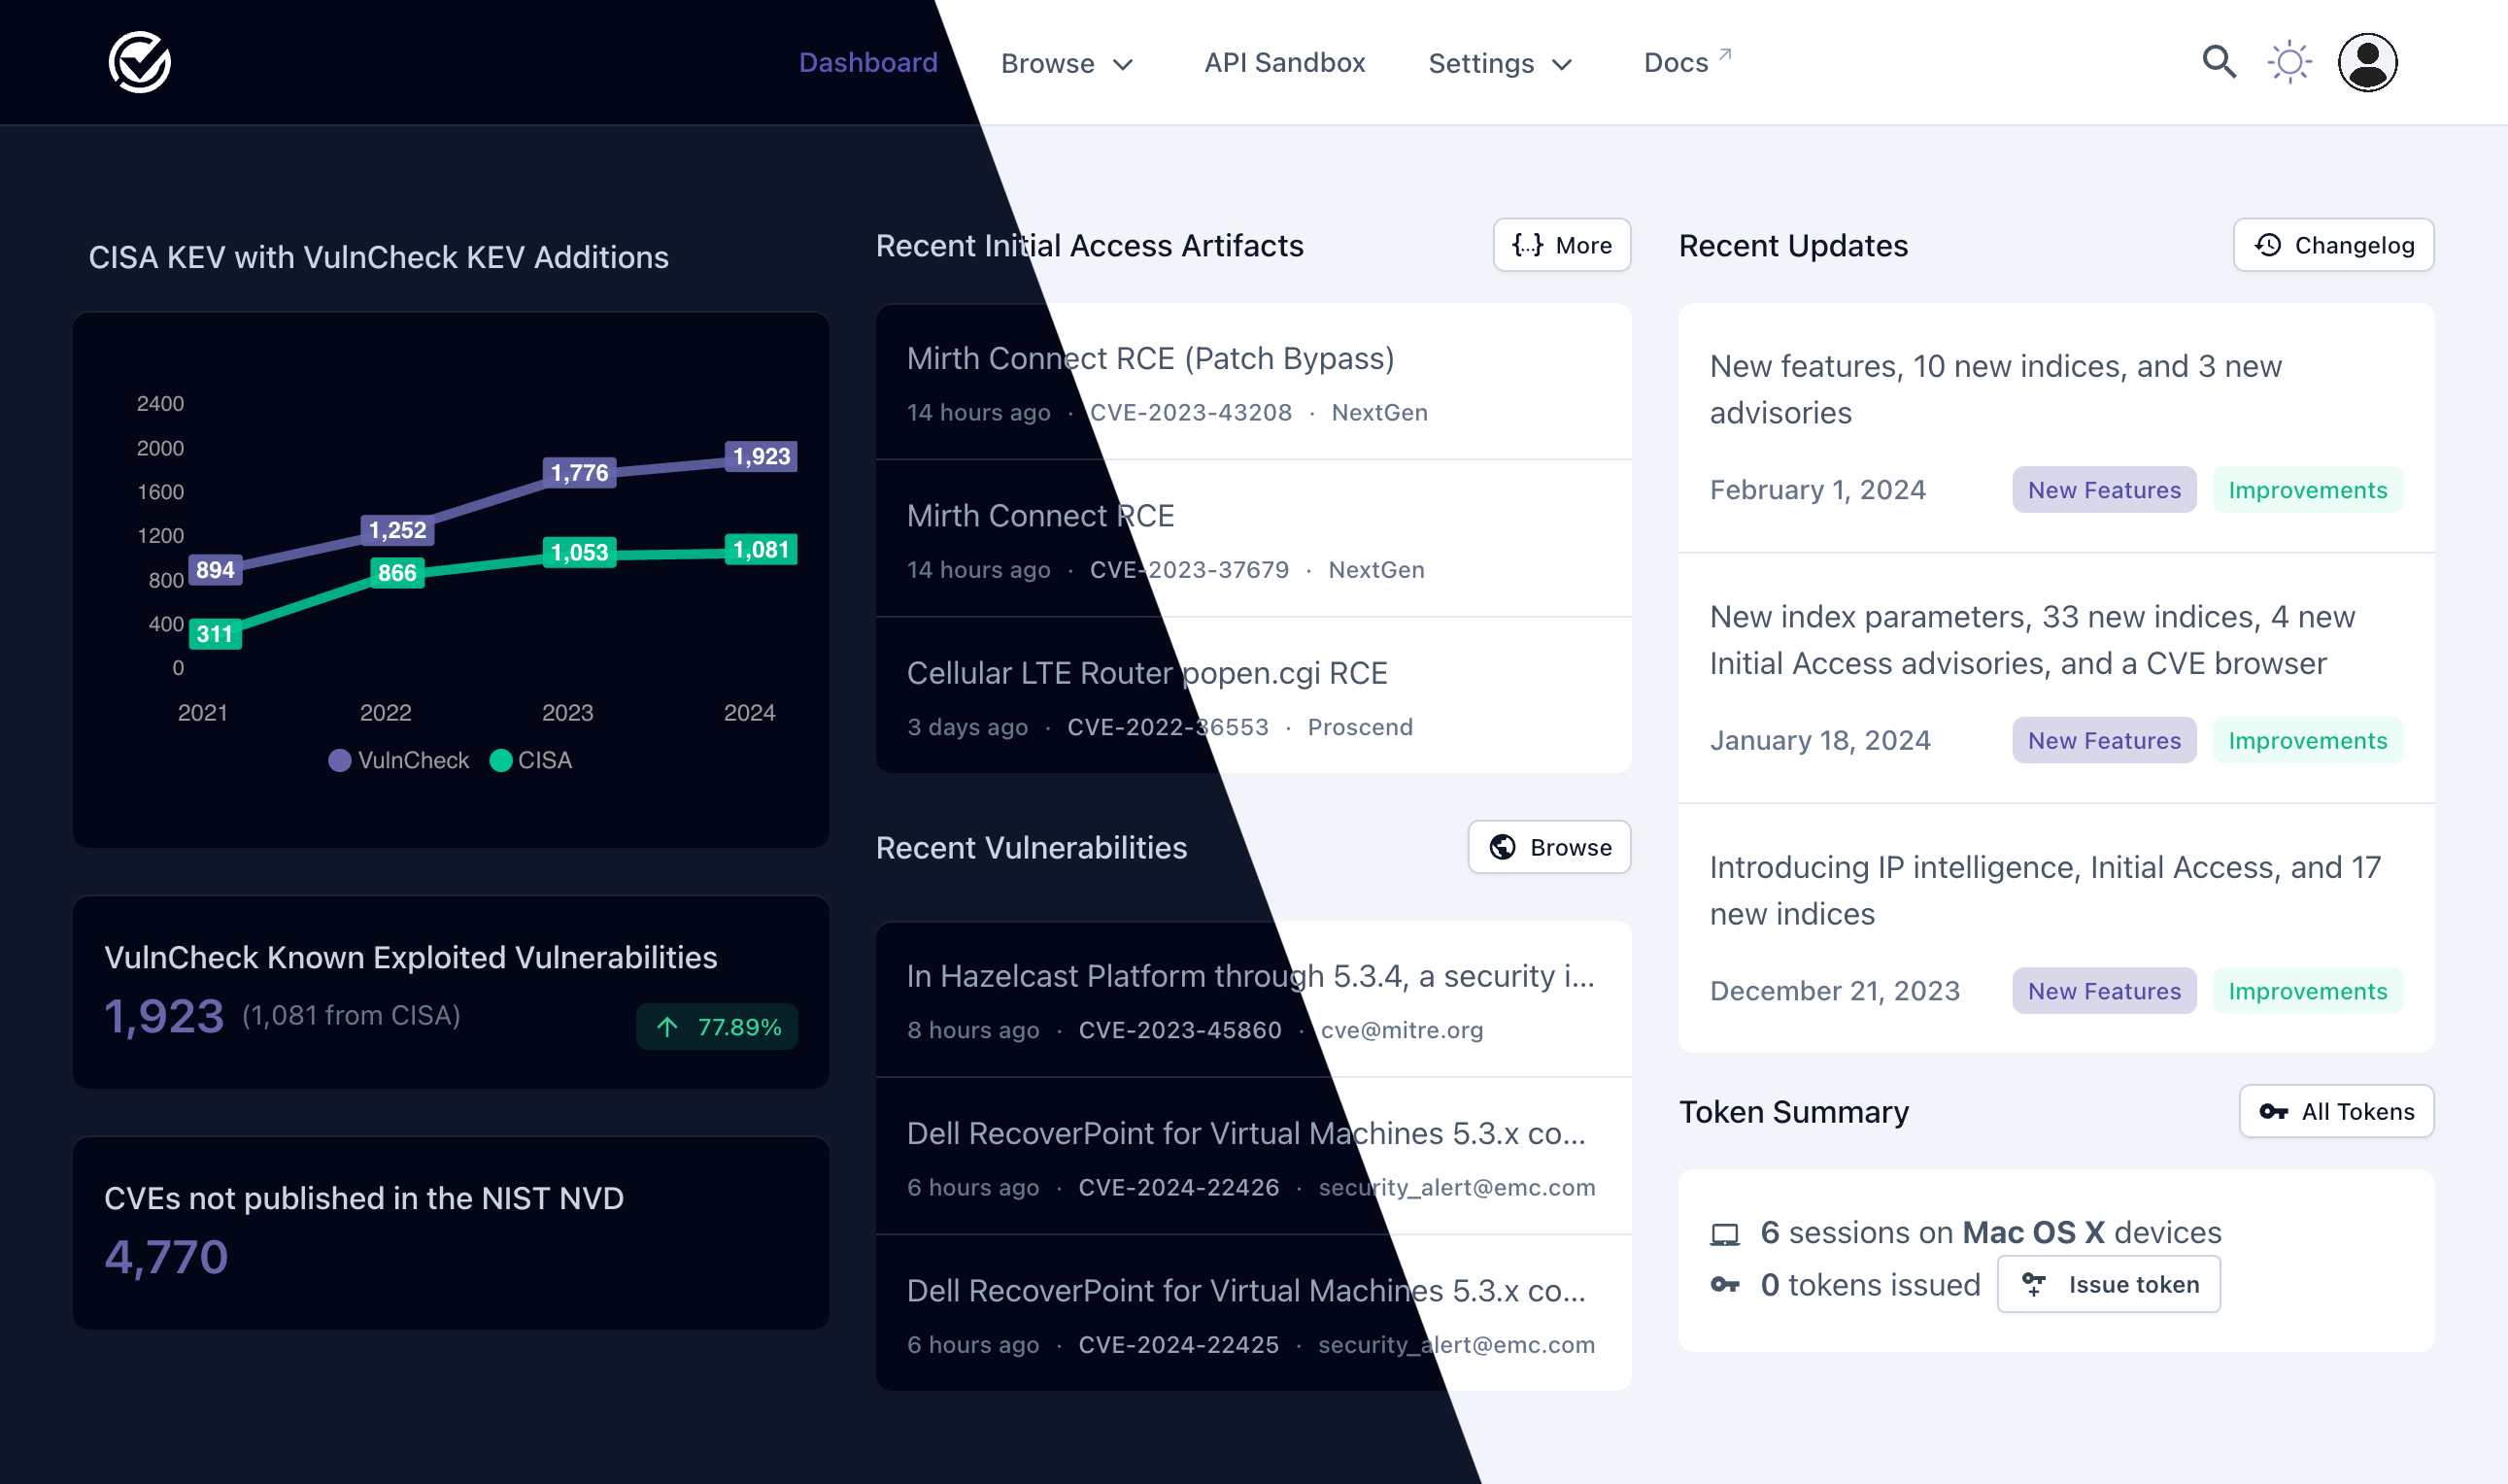2508x1484 pixels.
Task: Click Improvements tag on December 21 update
Action: click(2307, 991)
